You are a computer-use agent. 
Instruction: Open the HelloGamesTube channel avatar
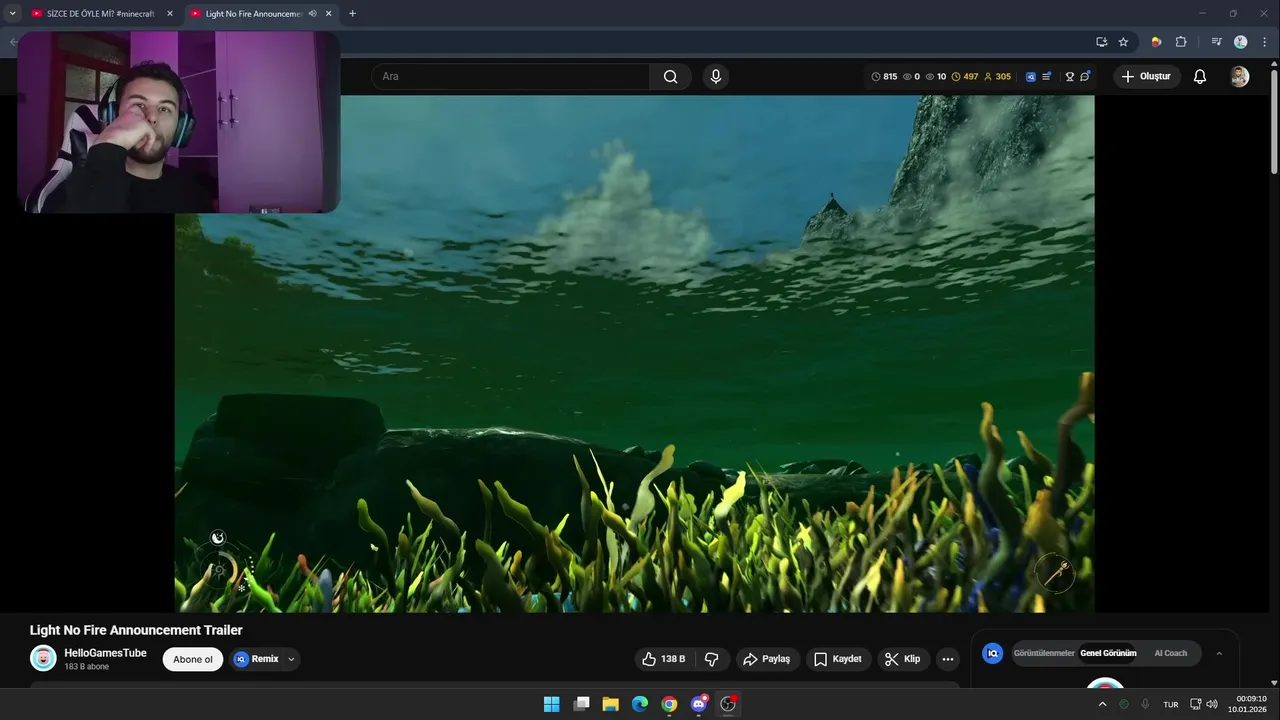(43, 658)
